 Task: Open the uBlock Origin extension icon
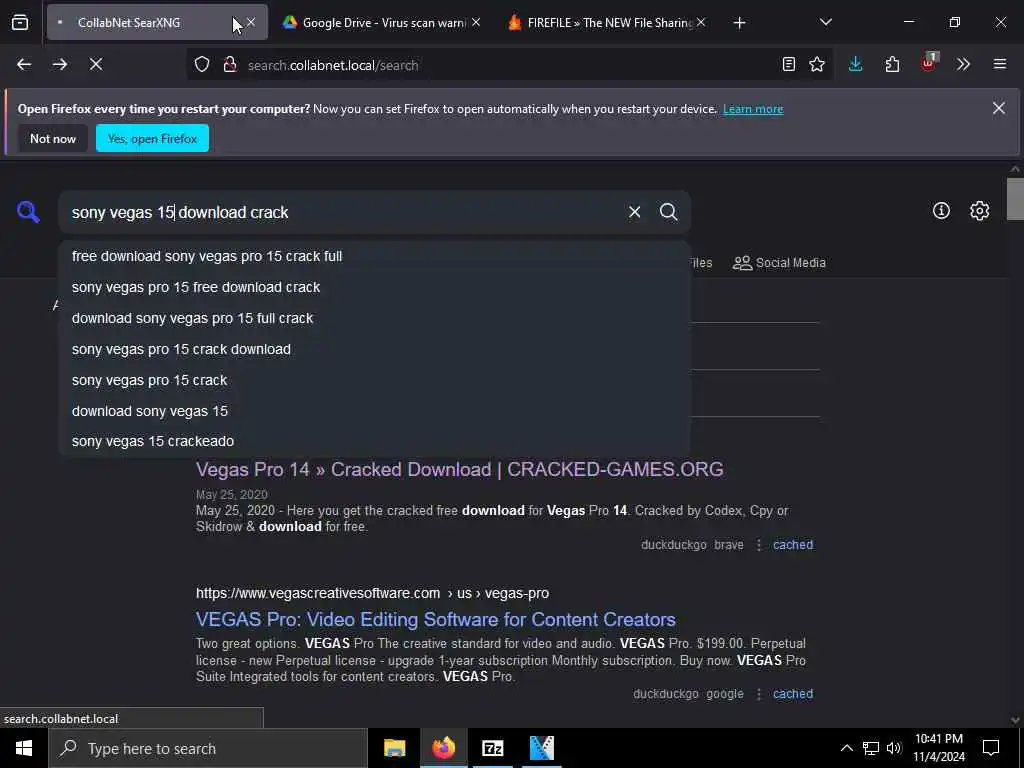click(929, 63)
